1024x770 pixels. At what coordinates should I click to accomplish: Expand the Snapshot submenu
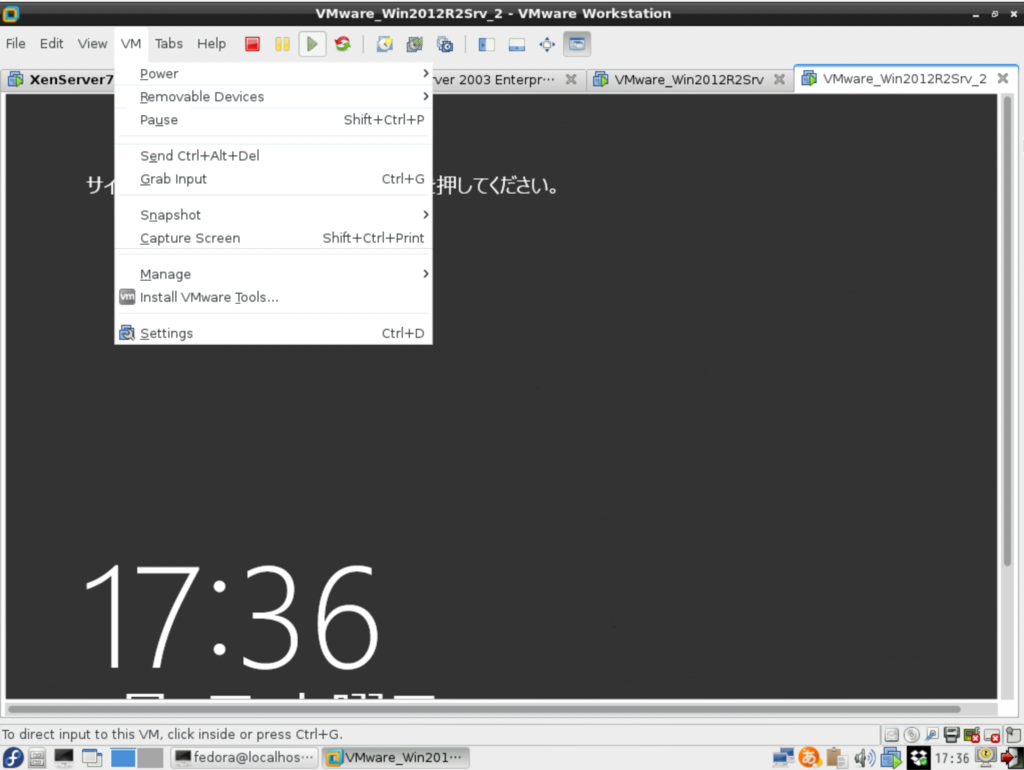point(273,215)
